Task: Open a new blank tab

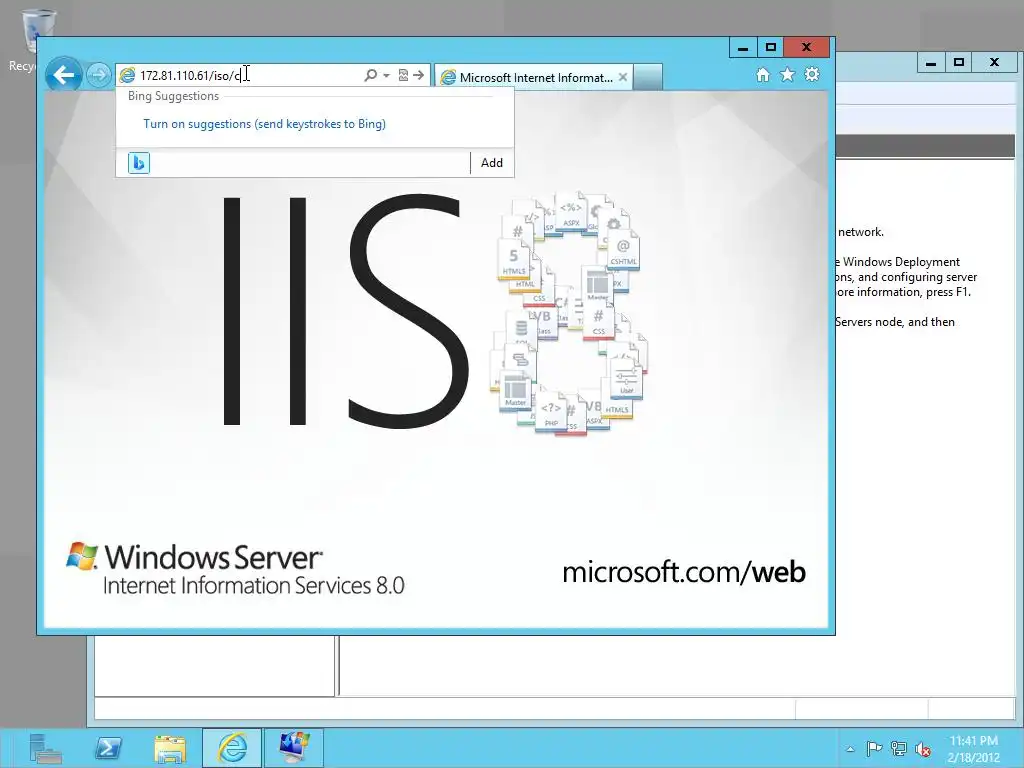Action: (x=648, y=77)
